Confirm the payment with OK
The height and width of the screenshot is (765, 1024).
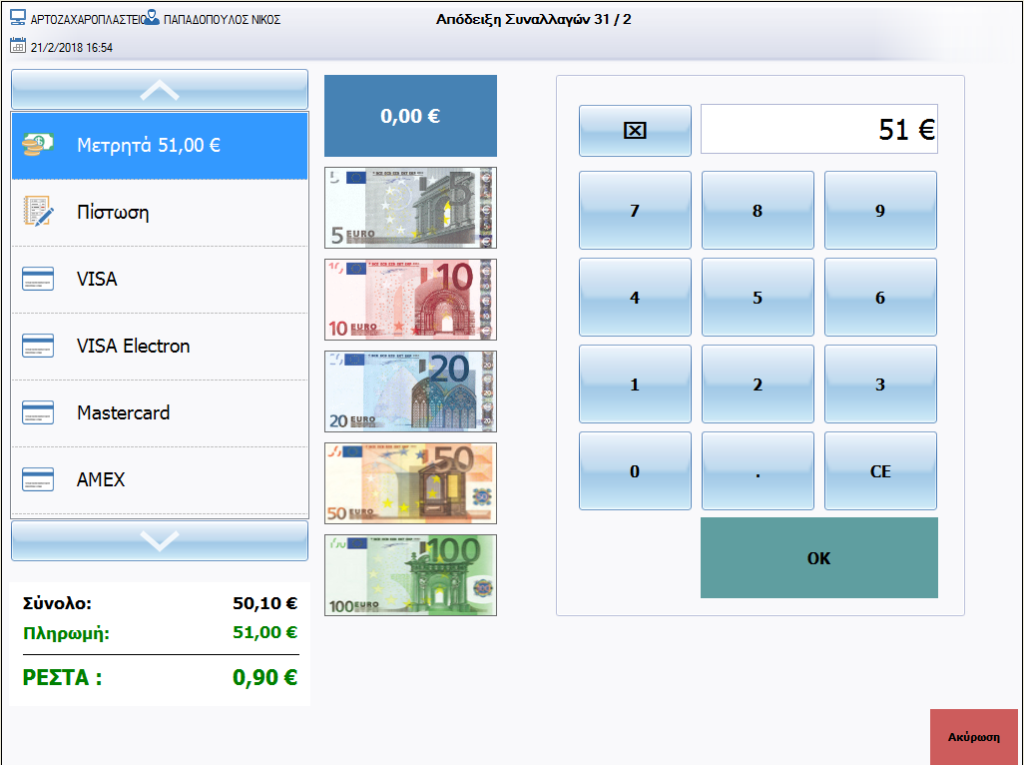pyautogui.click(x=819, y=558)
